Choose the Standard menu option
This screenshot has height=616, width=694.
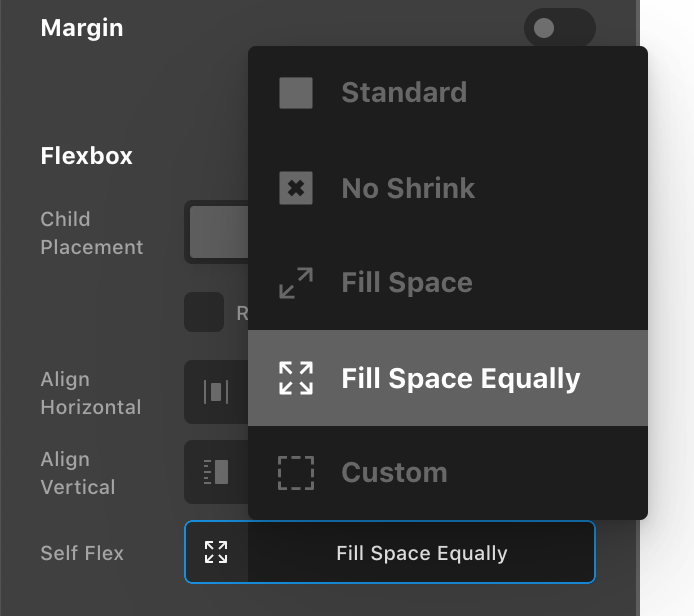pos(447,93)
